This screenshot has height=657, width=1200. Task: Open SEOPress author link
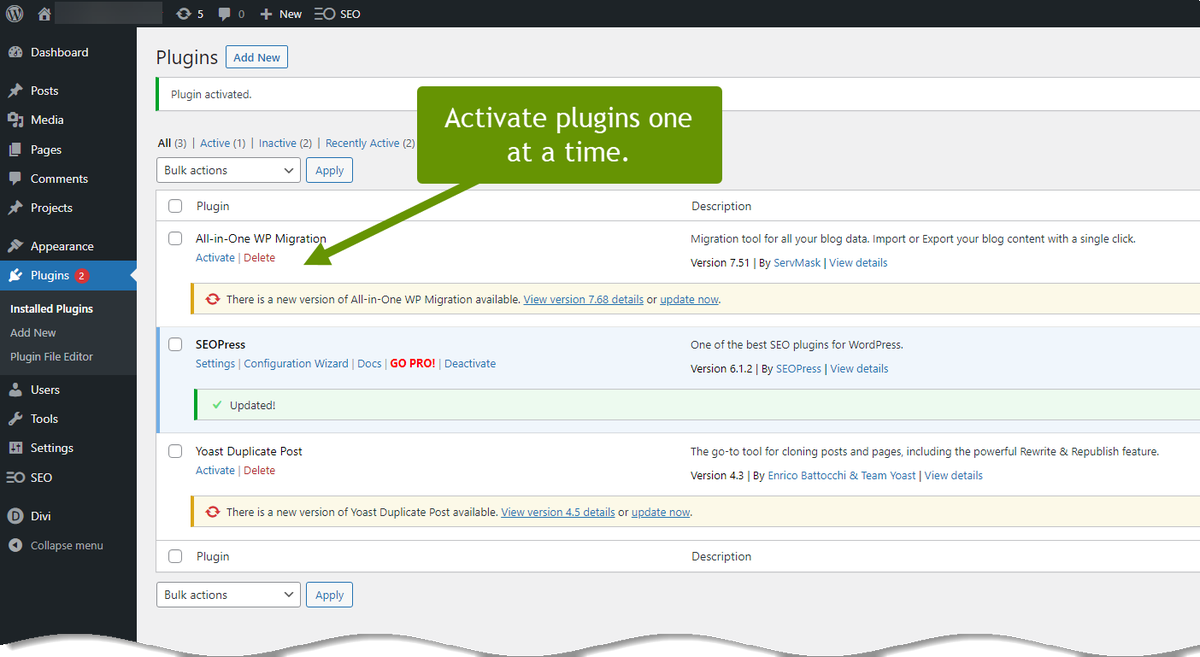798,369
